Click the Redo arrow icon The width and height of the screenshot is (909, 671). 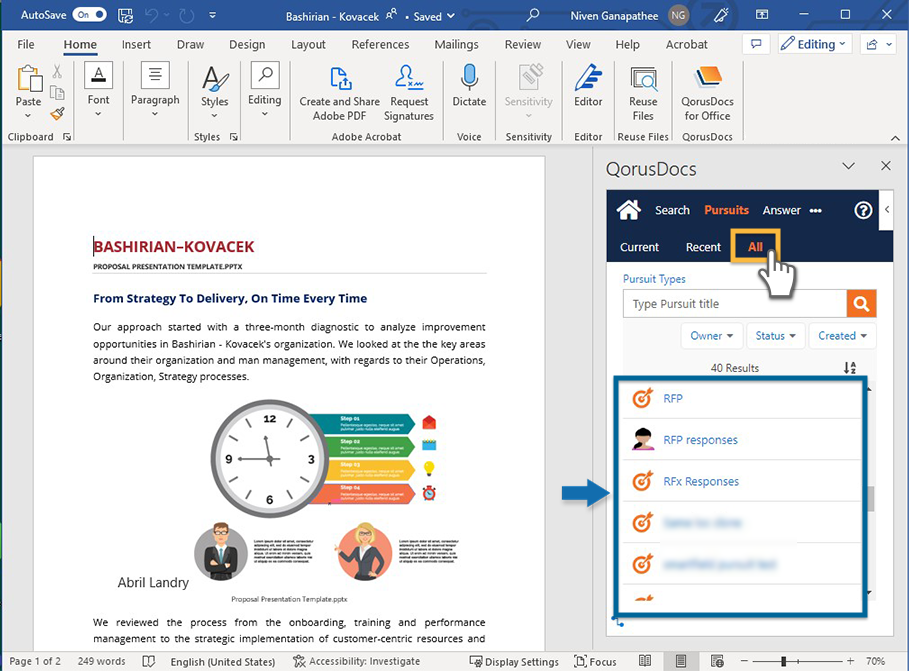[186, 16]
